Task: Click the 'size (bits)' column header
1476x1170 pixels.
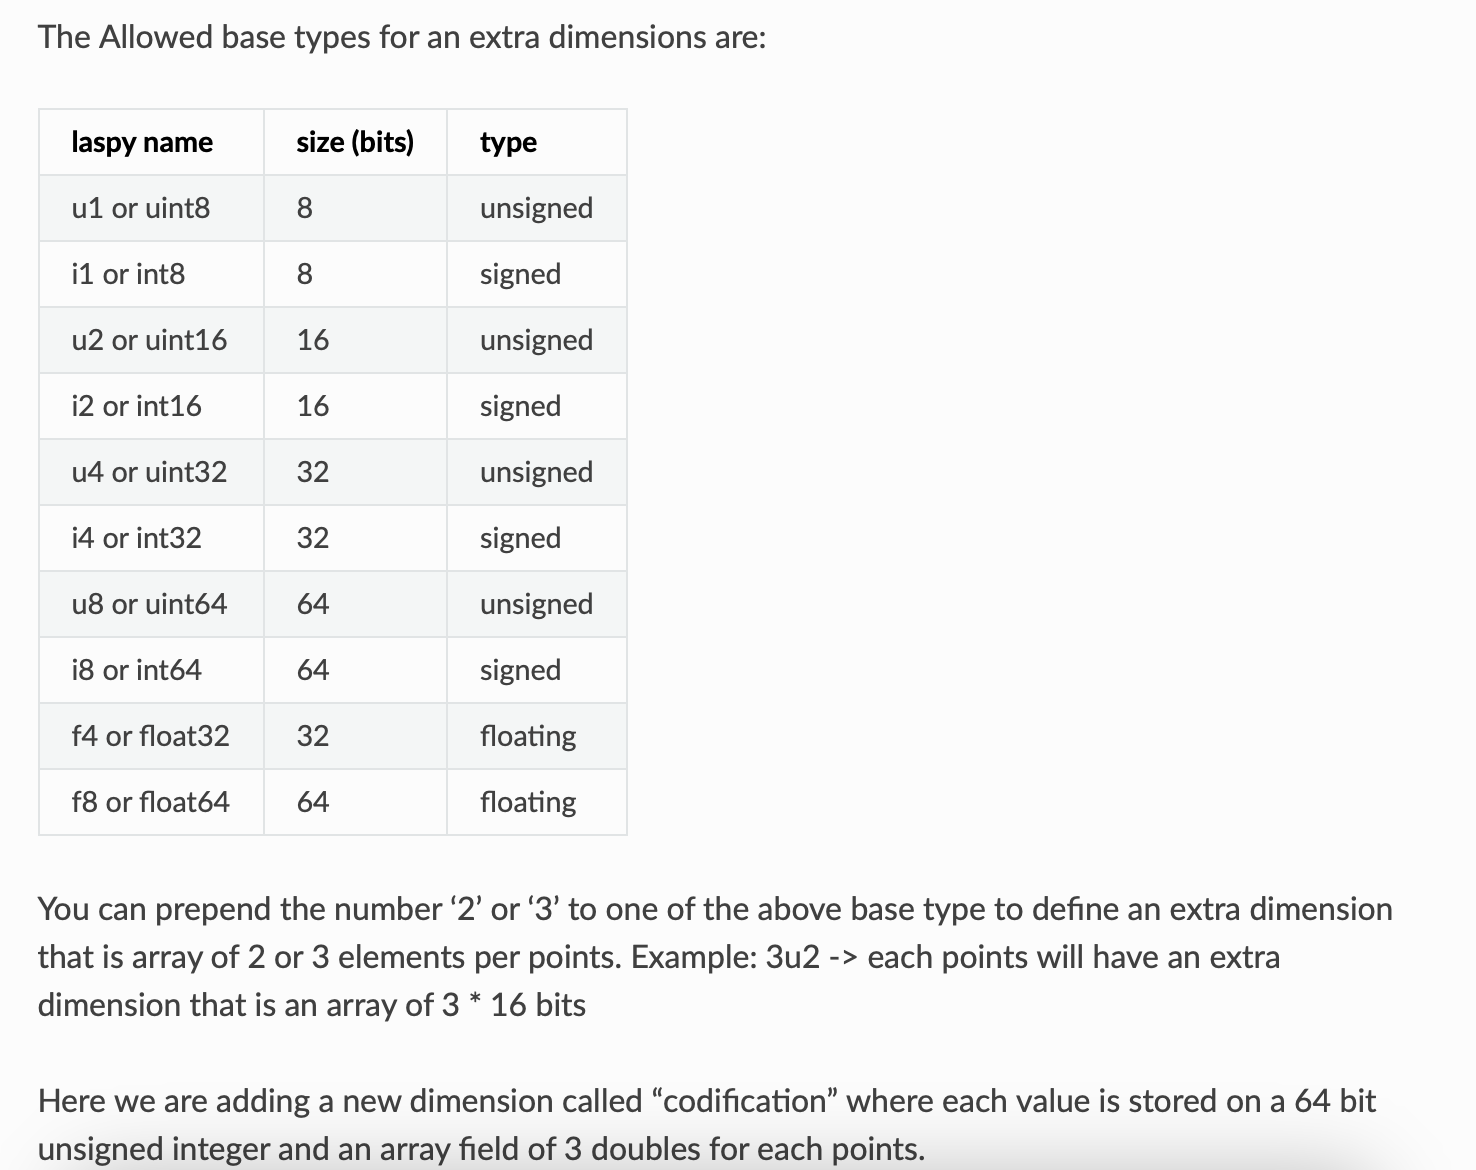Action: pyautogui.click(x=355, y=142)
